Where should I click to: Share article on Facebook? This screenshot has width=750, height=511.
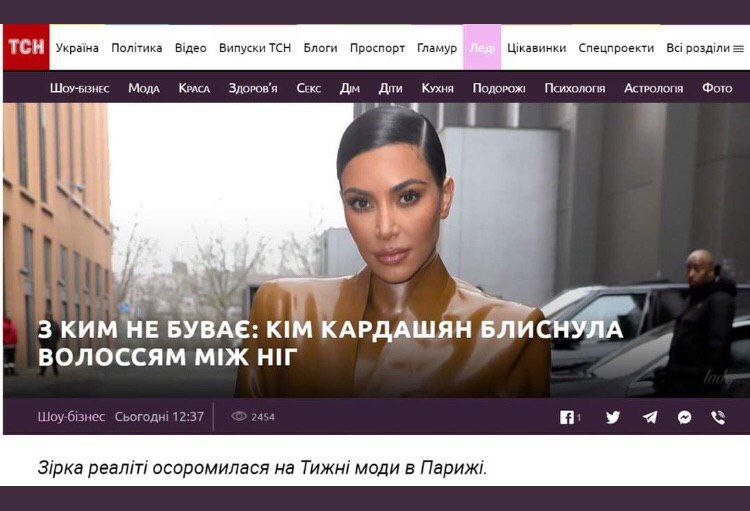pyautogui.click(x=567, y=417)
